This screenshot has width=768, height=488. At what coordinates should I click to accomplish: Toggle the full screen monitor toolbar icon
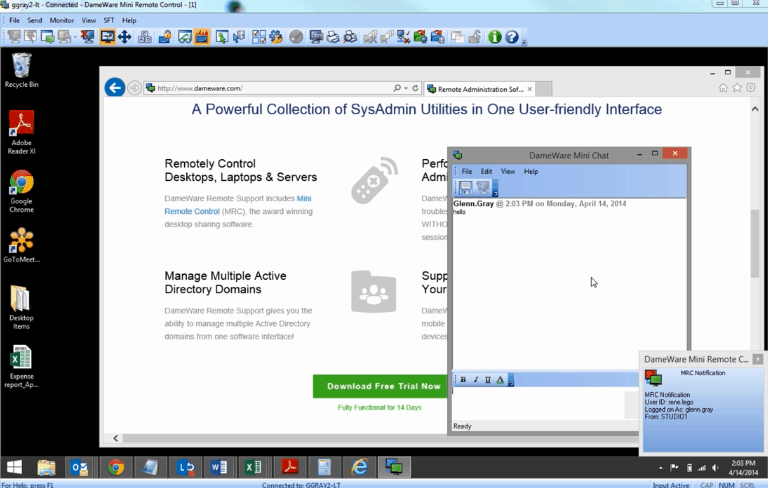tap(107, 37)
